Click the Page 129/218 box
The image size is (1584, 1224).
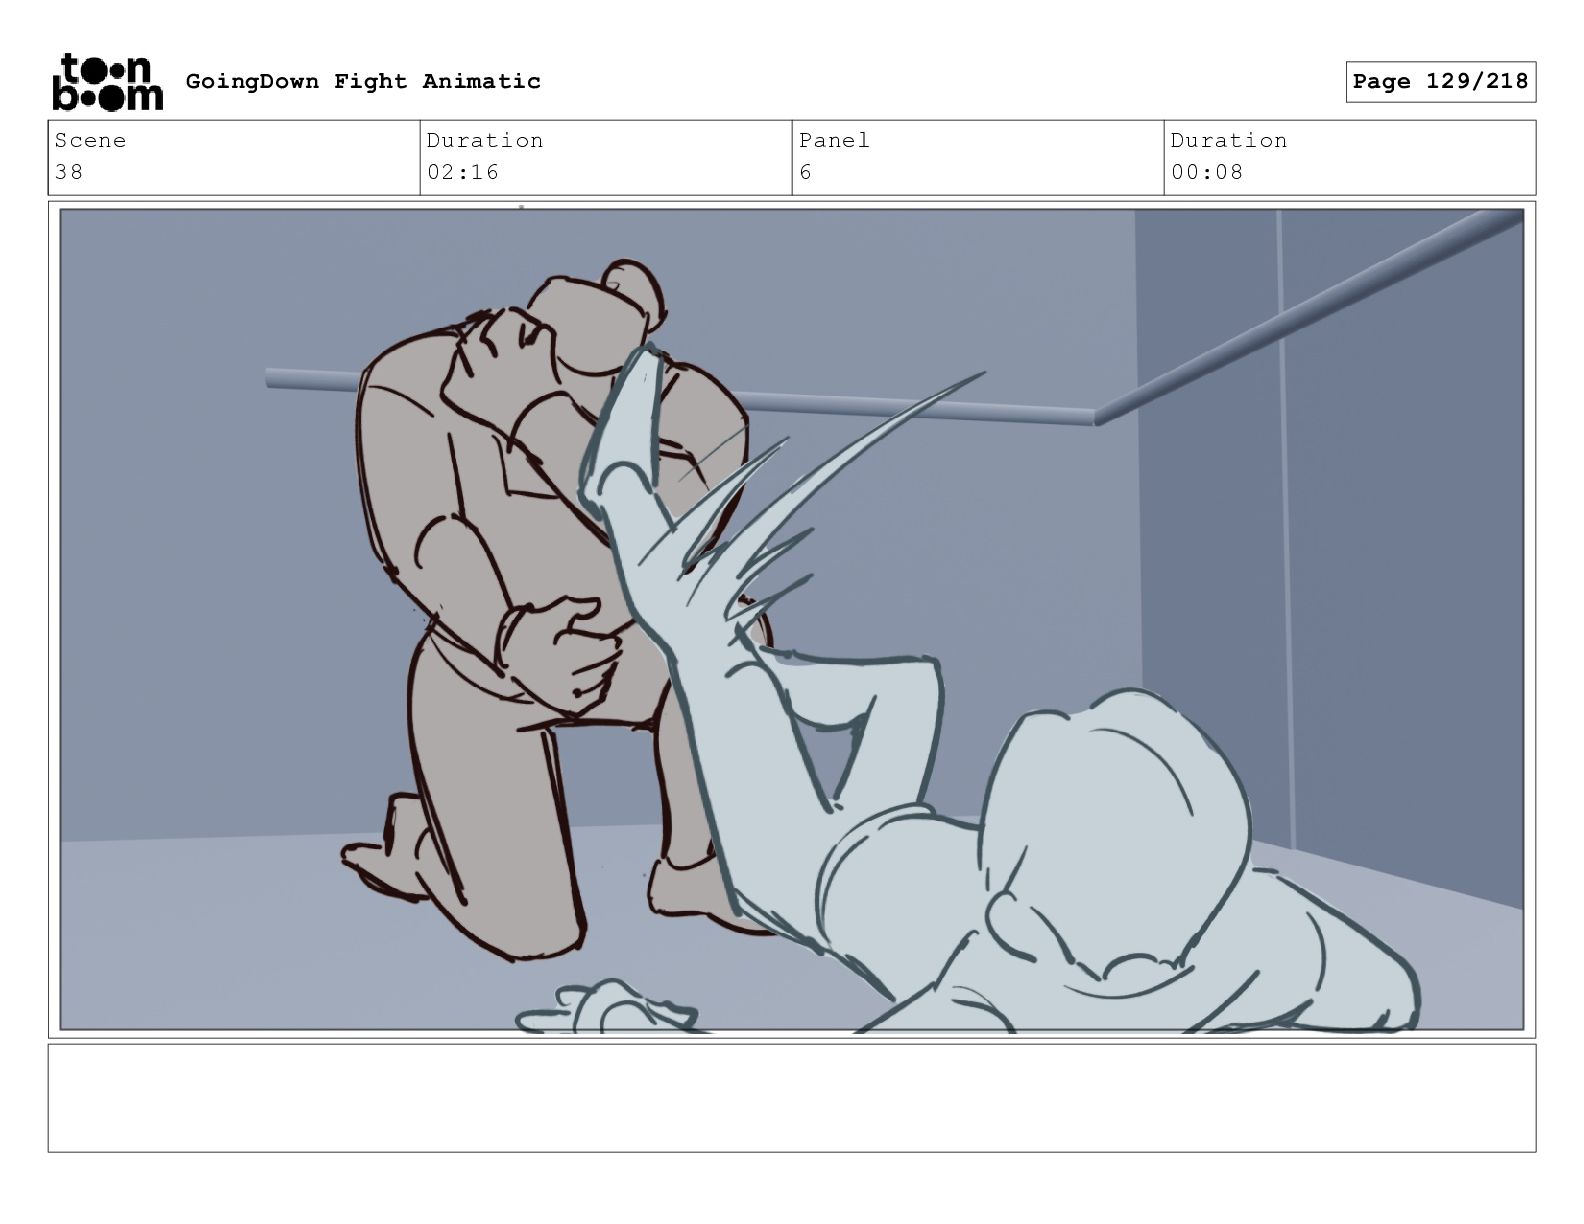tap(1440, 81)
